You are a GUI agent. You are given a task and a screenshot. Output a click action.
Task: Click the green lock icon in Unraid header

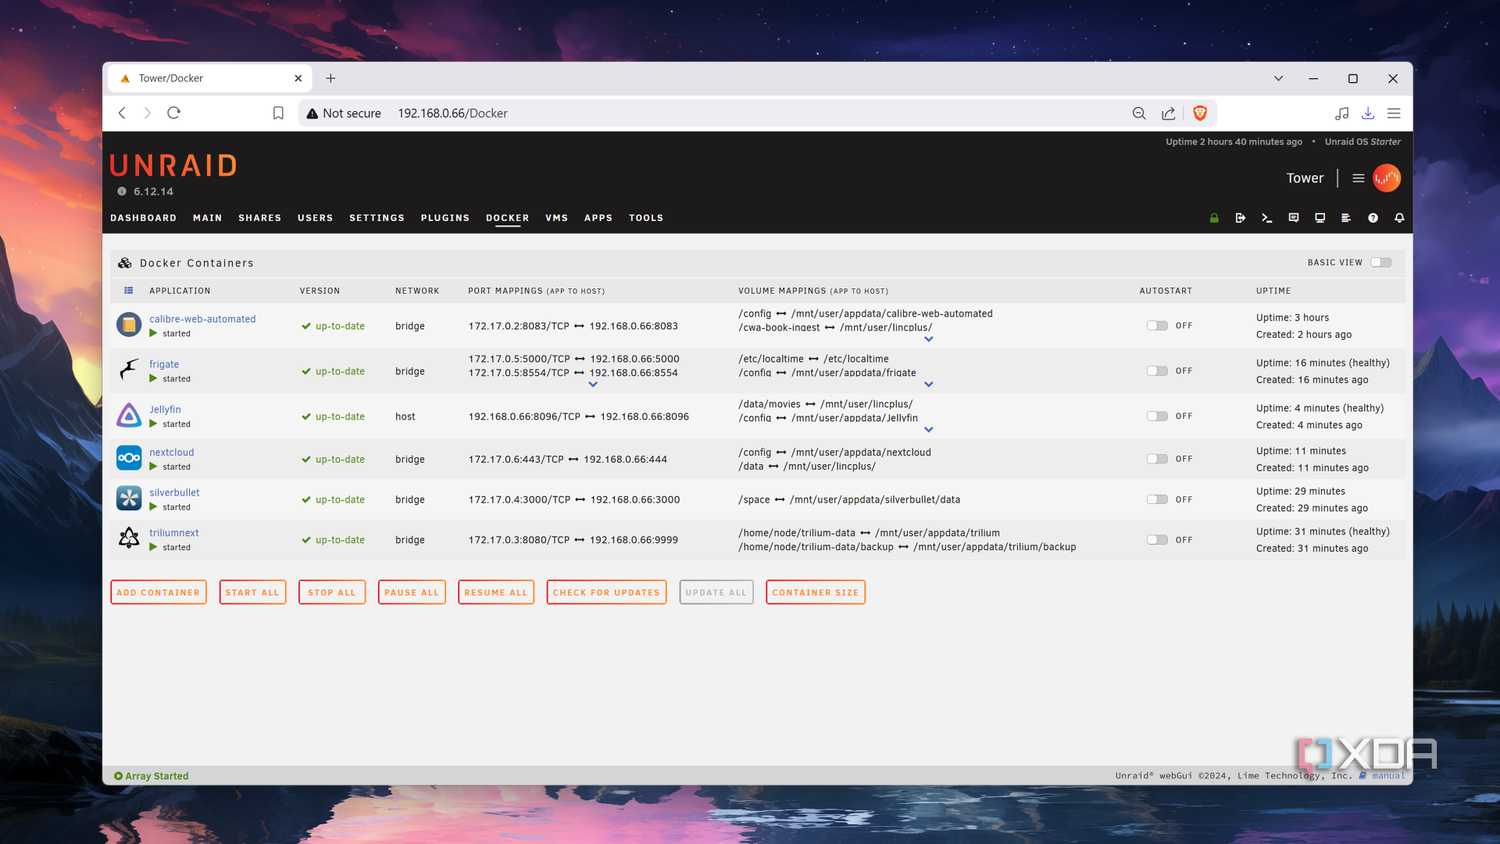click(x=1214, y=218)
